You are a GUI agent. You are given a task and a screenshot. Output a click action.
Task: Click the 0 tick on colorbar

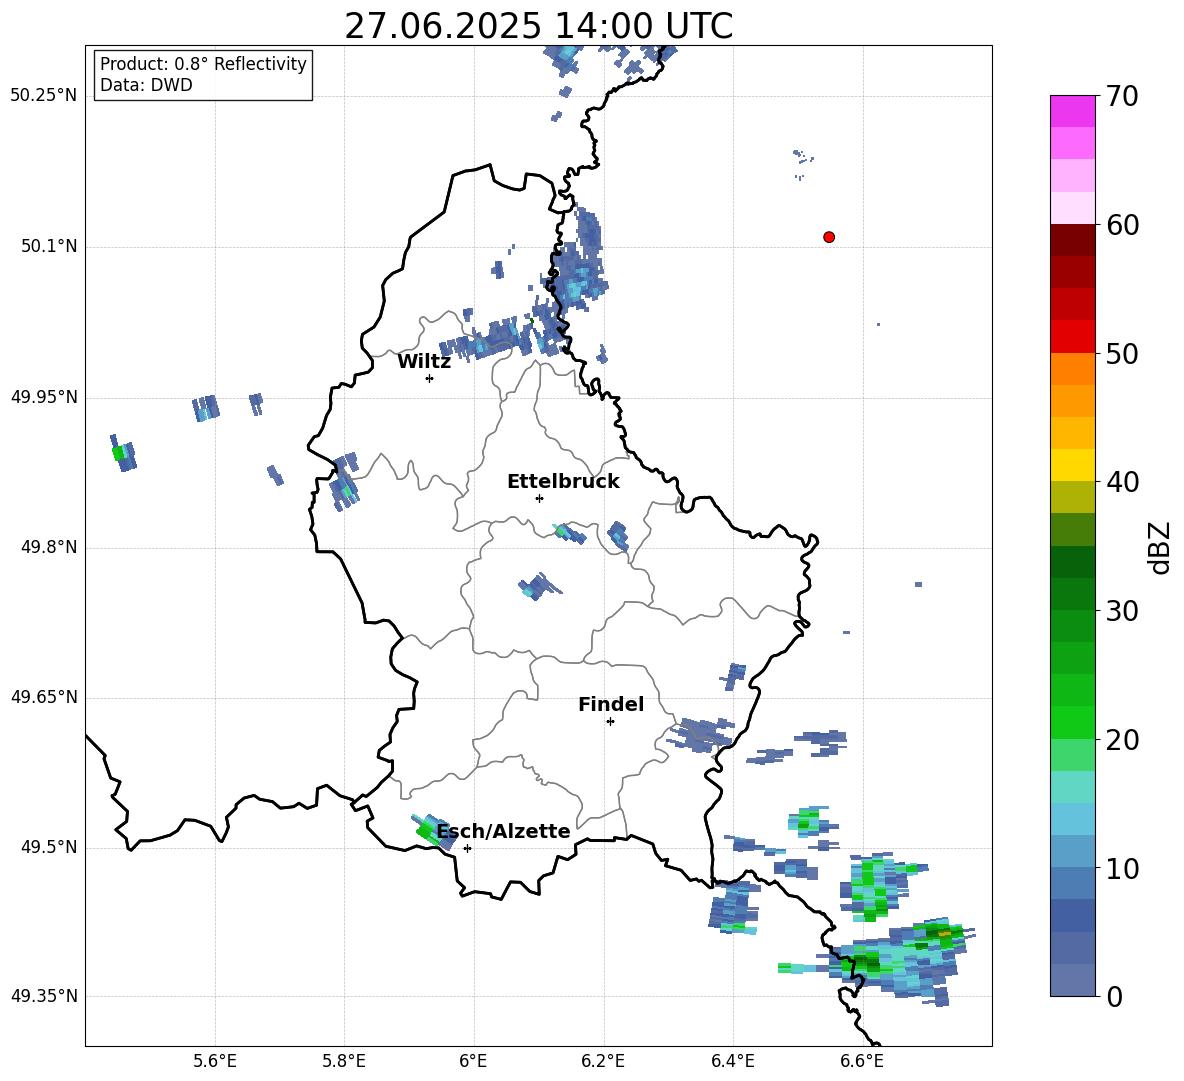(1114, 996)
